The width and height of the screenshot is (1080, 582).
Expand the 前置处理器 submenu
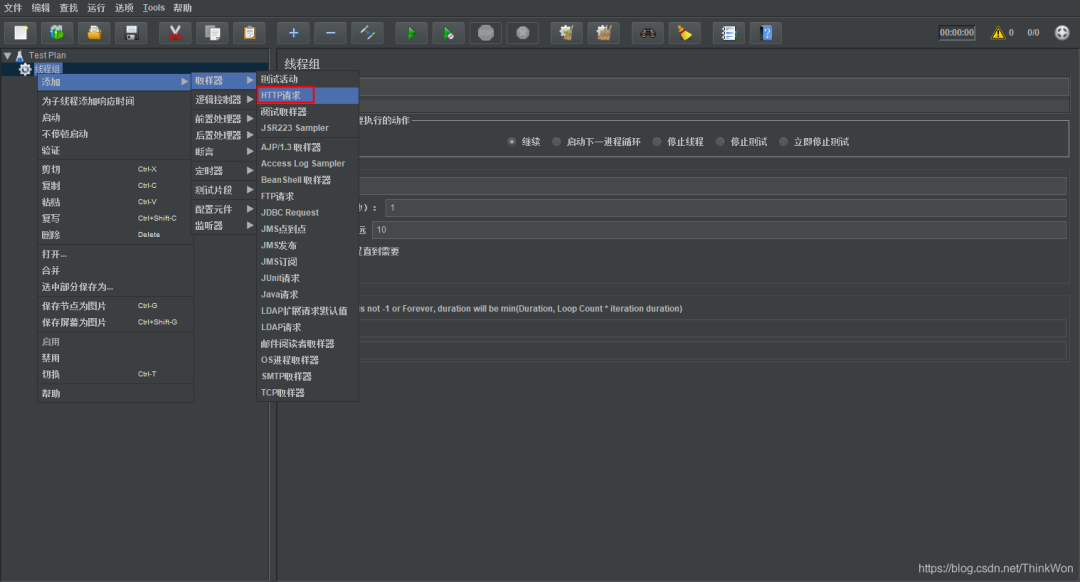tap(224, 119)
